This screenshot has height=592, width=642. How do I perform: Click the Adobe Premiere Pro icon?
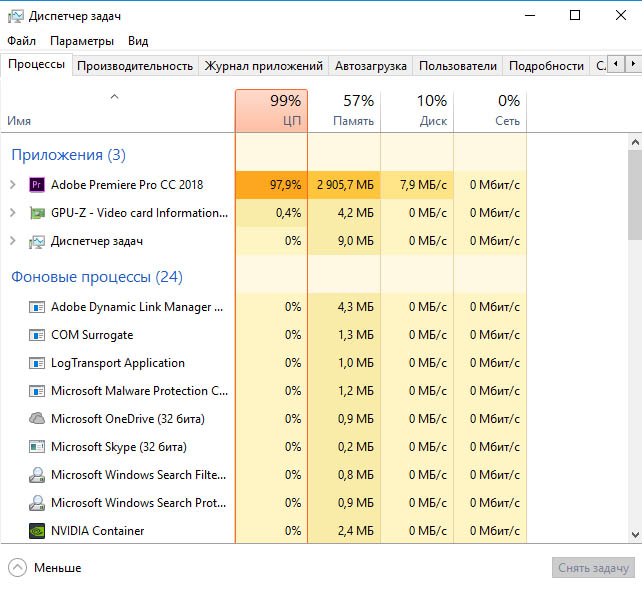pos(37,185)
